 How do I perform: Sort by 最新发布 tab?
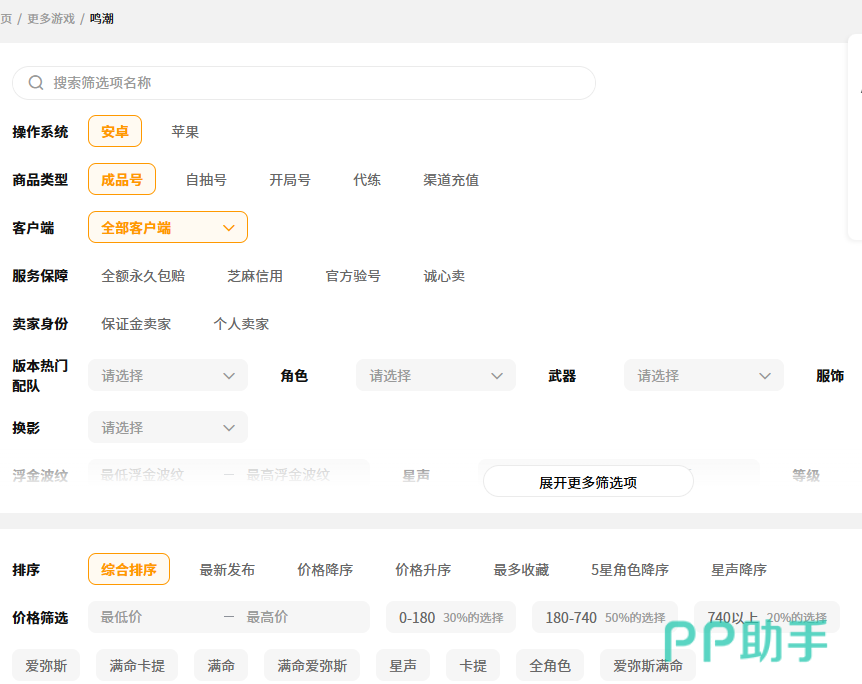[227, 570]
